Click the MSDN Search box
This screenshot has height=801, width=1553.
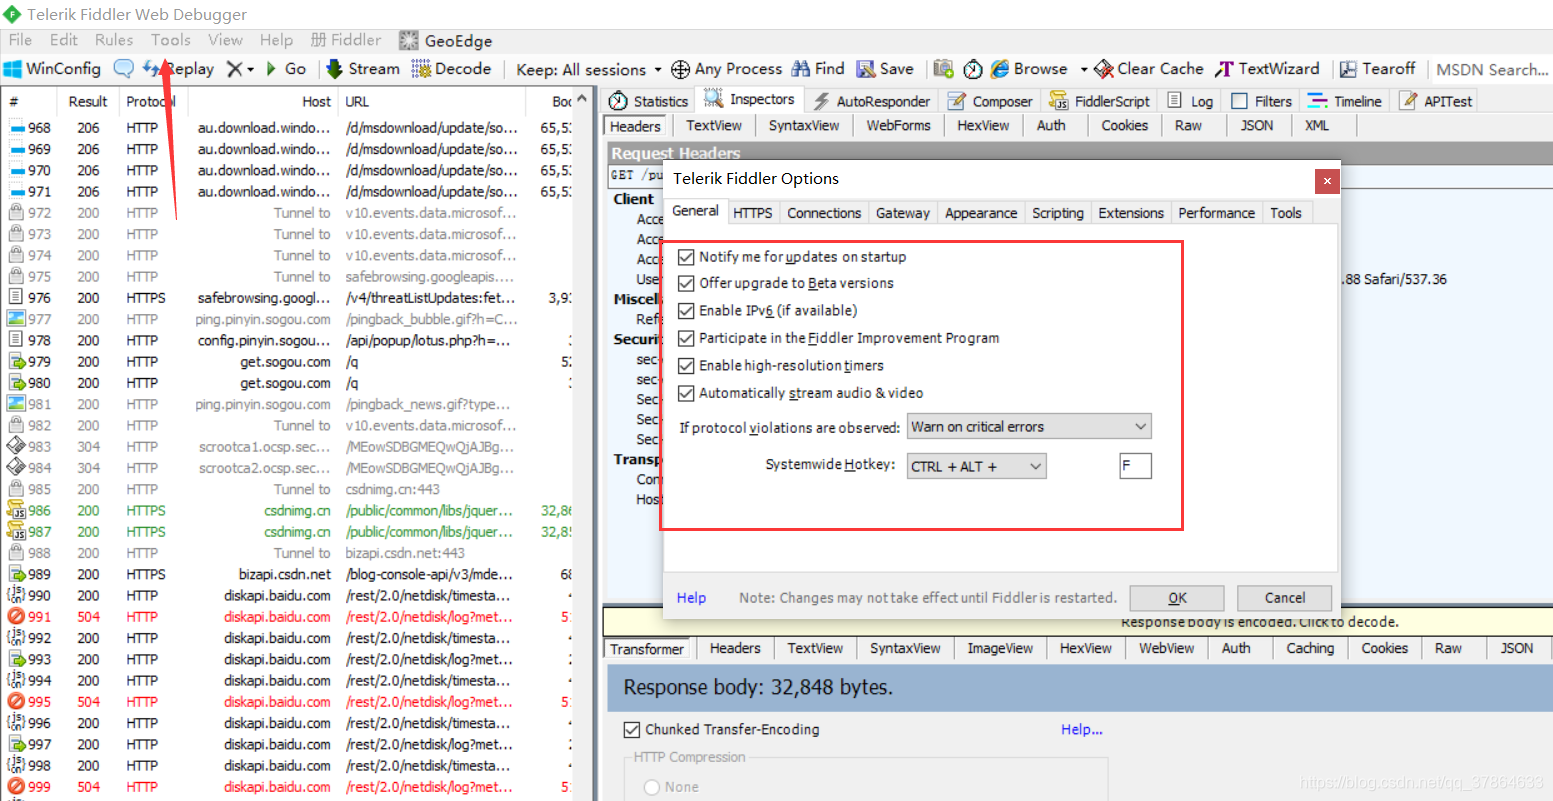tap(1491, 70)
